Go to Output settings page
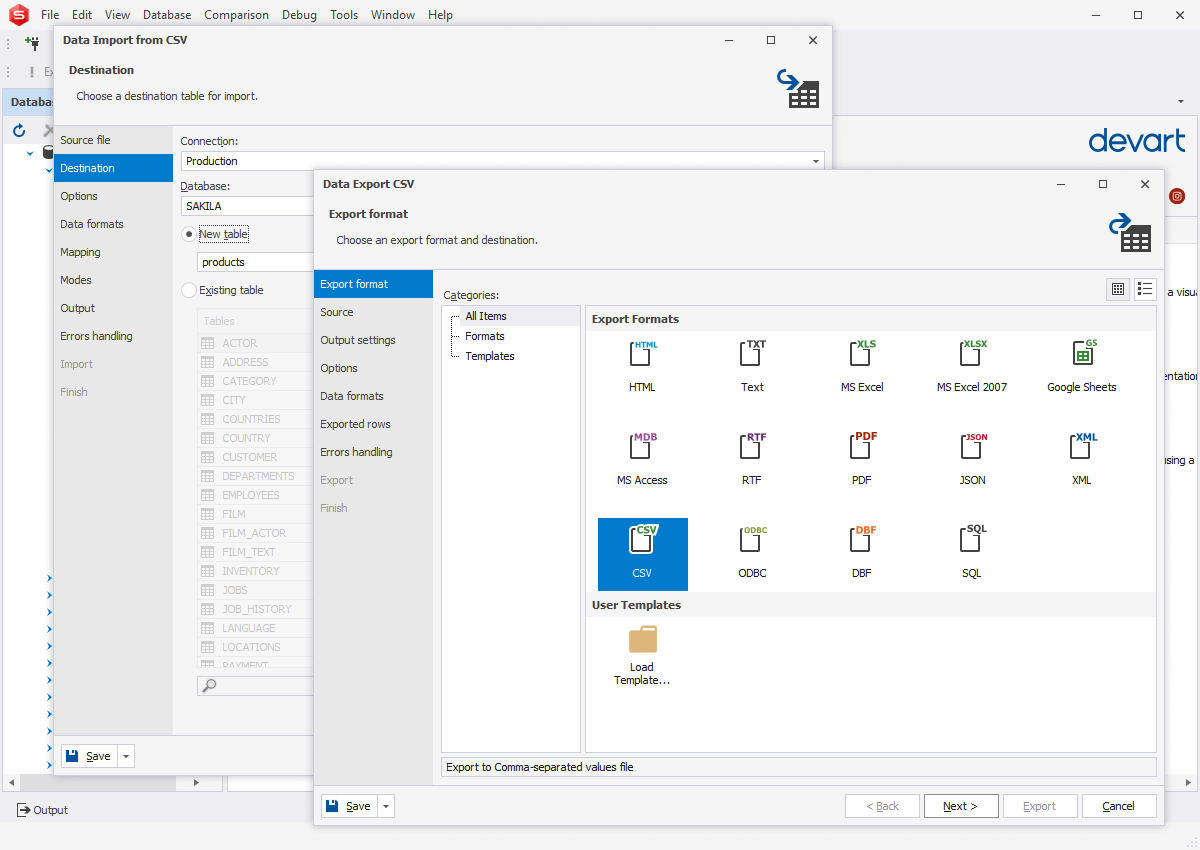Viewport: 1200px width, 850px height. coord(357,340)
